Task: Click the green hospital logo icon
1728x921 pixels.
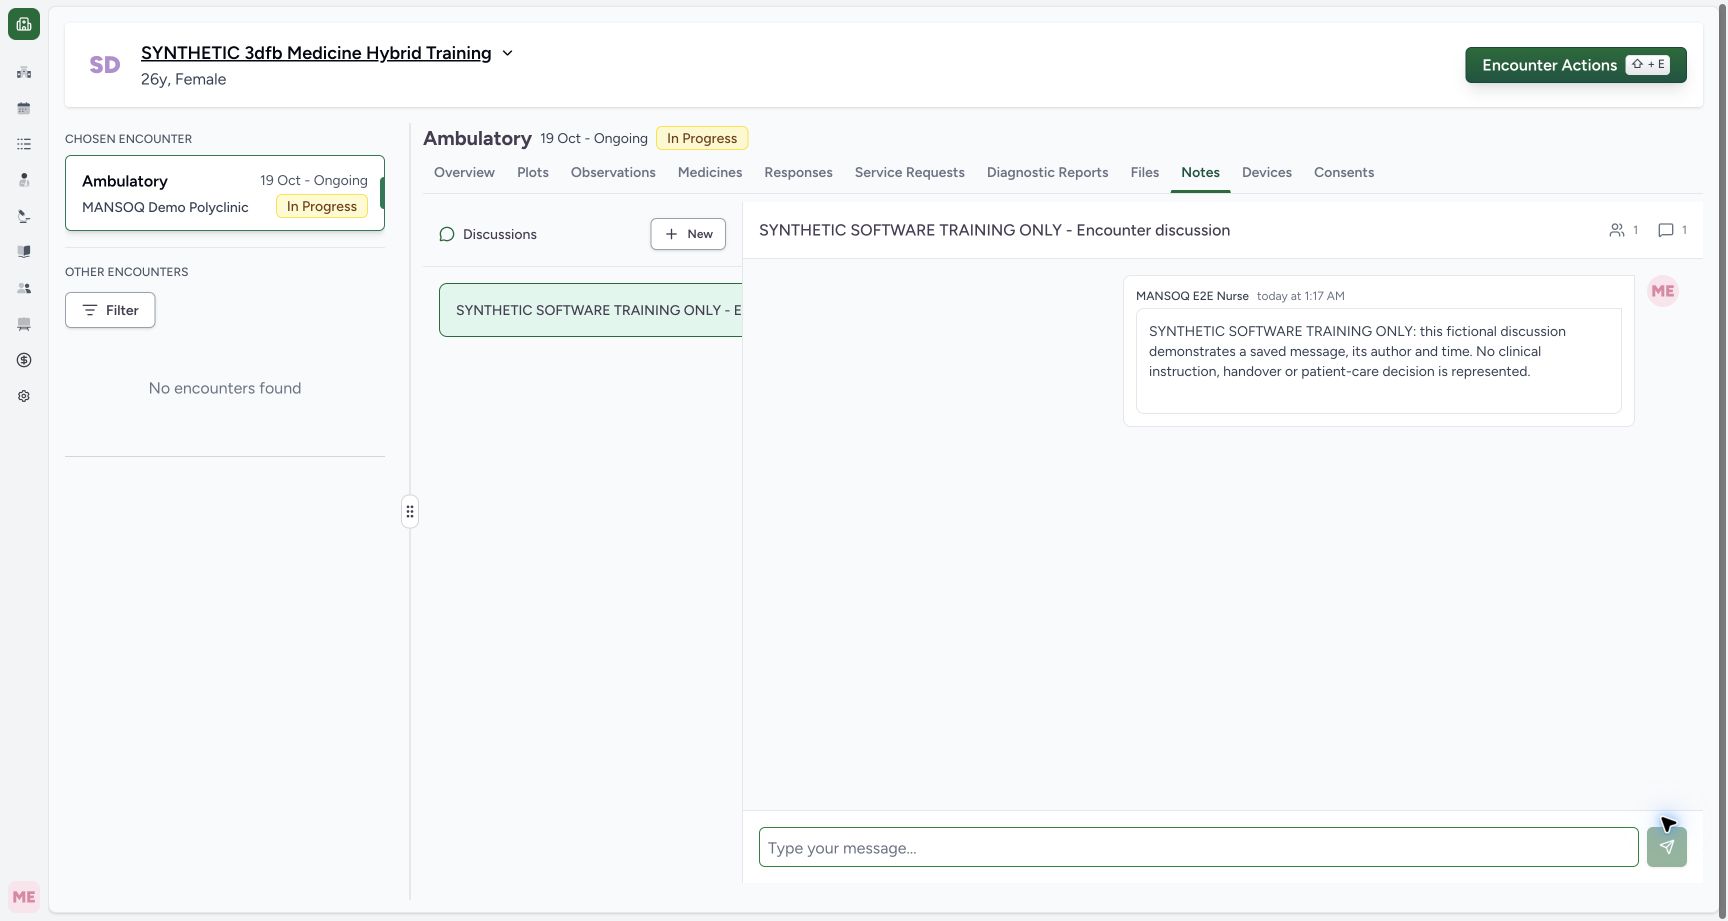Action: click(x=24, y=24)
